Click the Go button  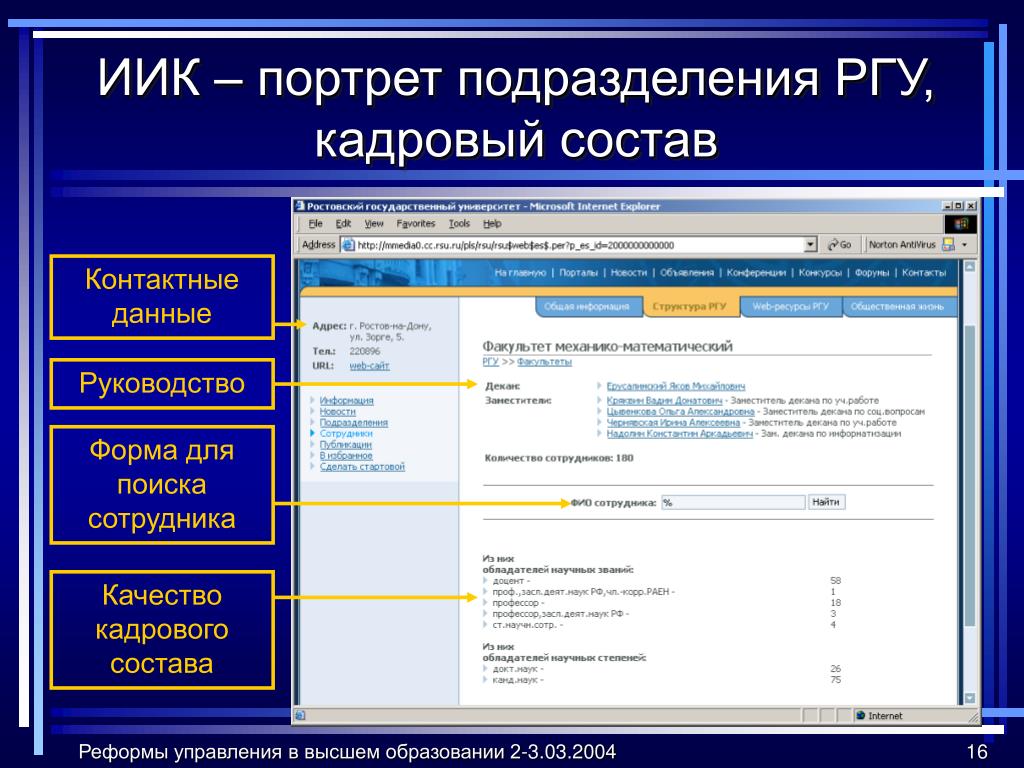839,245
